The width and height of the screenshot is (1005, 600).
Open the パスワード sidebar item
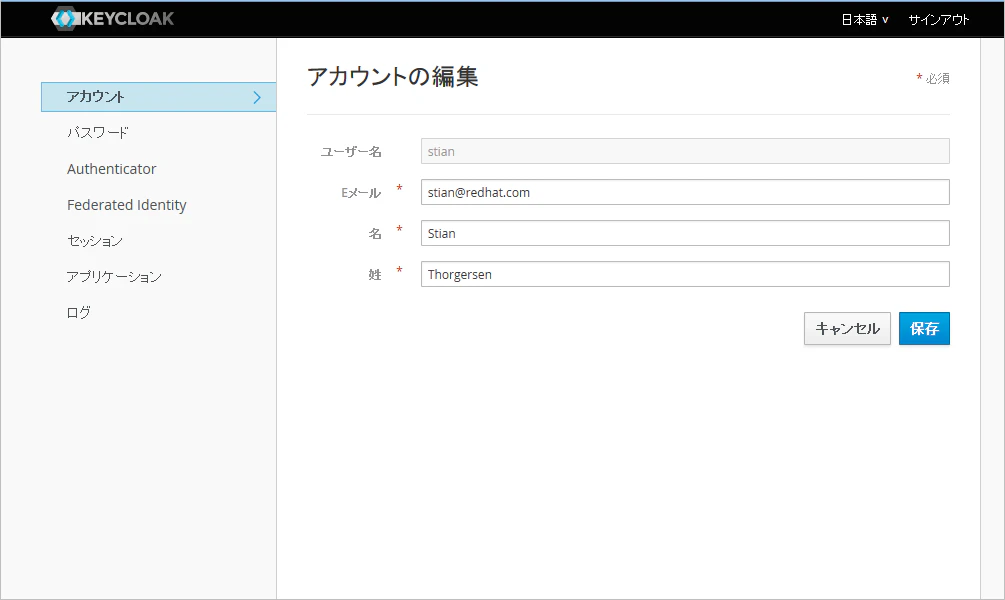coord(97,133)
